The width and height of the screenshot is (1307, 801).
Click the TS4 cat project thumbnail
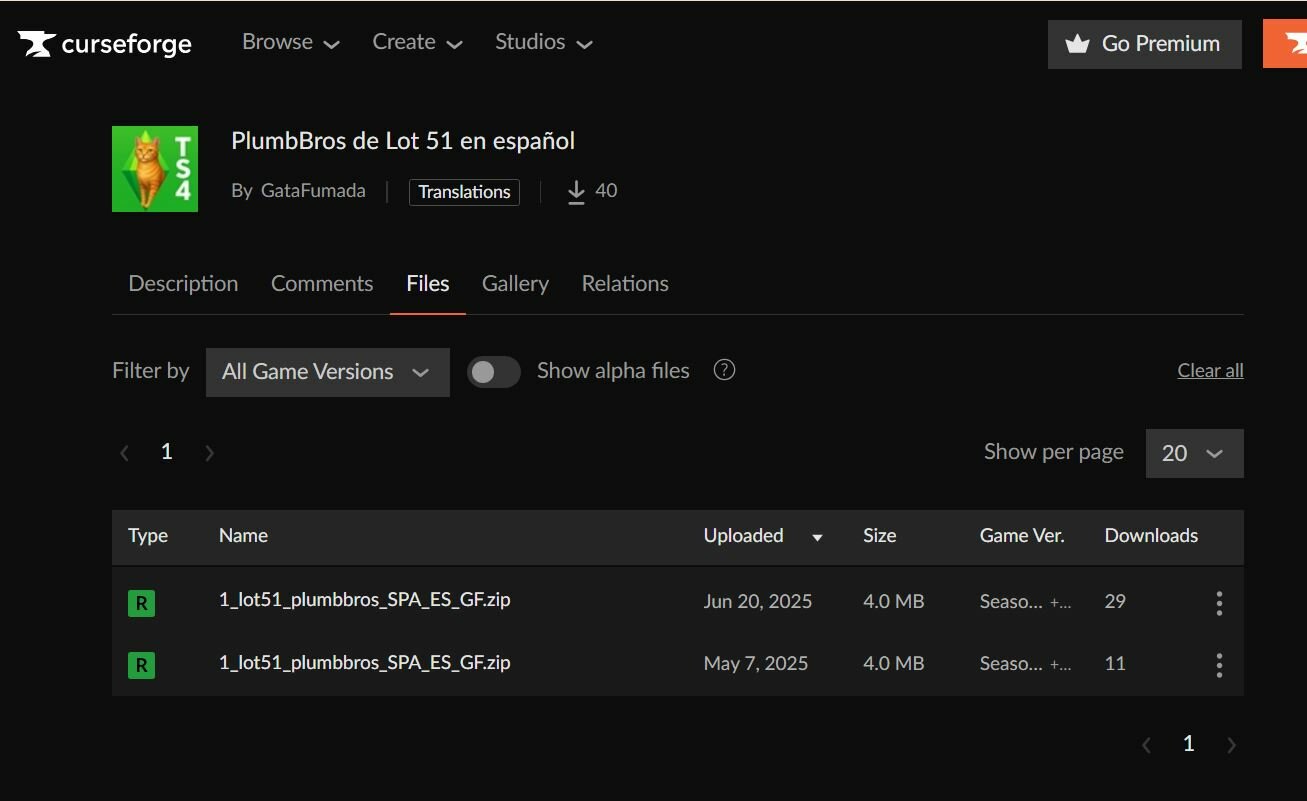point(155,169)
